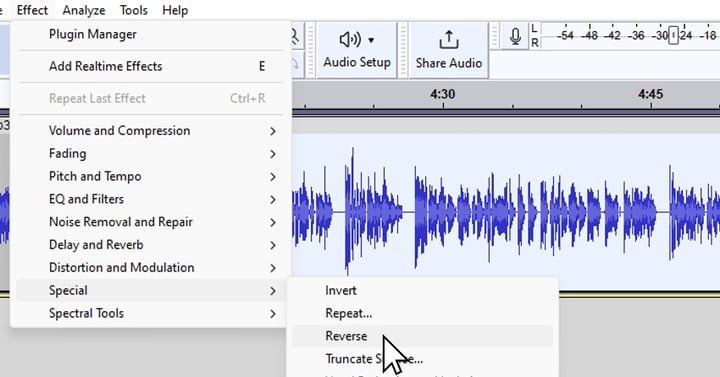Click the microphone record meter icon

point(515,36)
